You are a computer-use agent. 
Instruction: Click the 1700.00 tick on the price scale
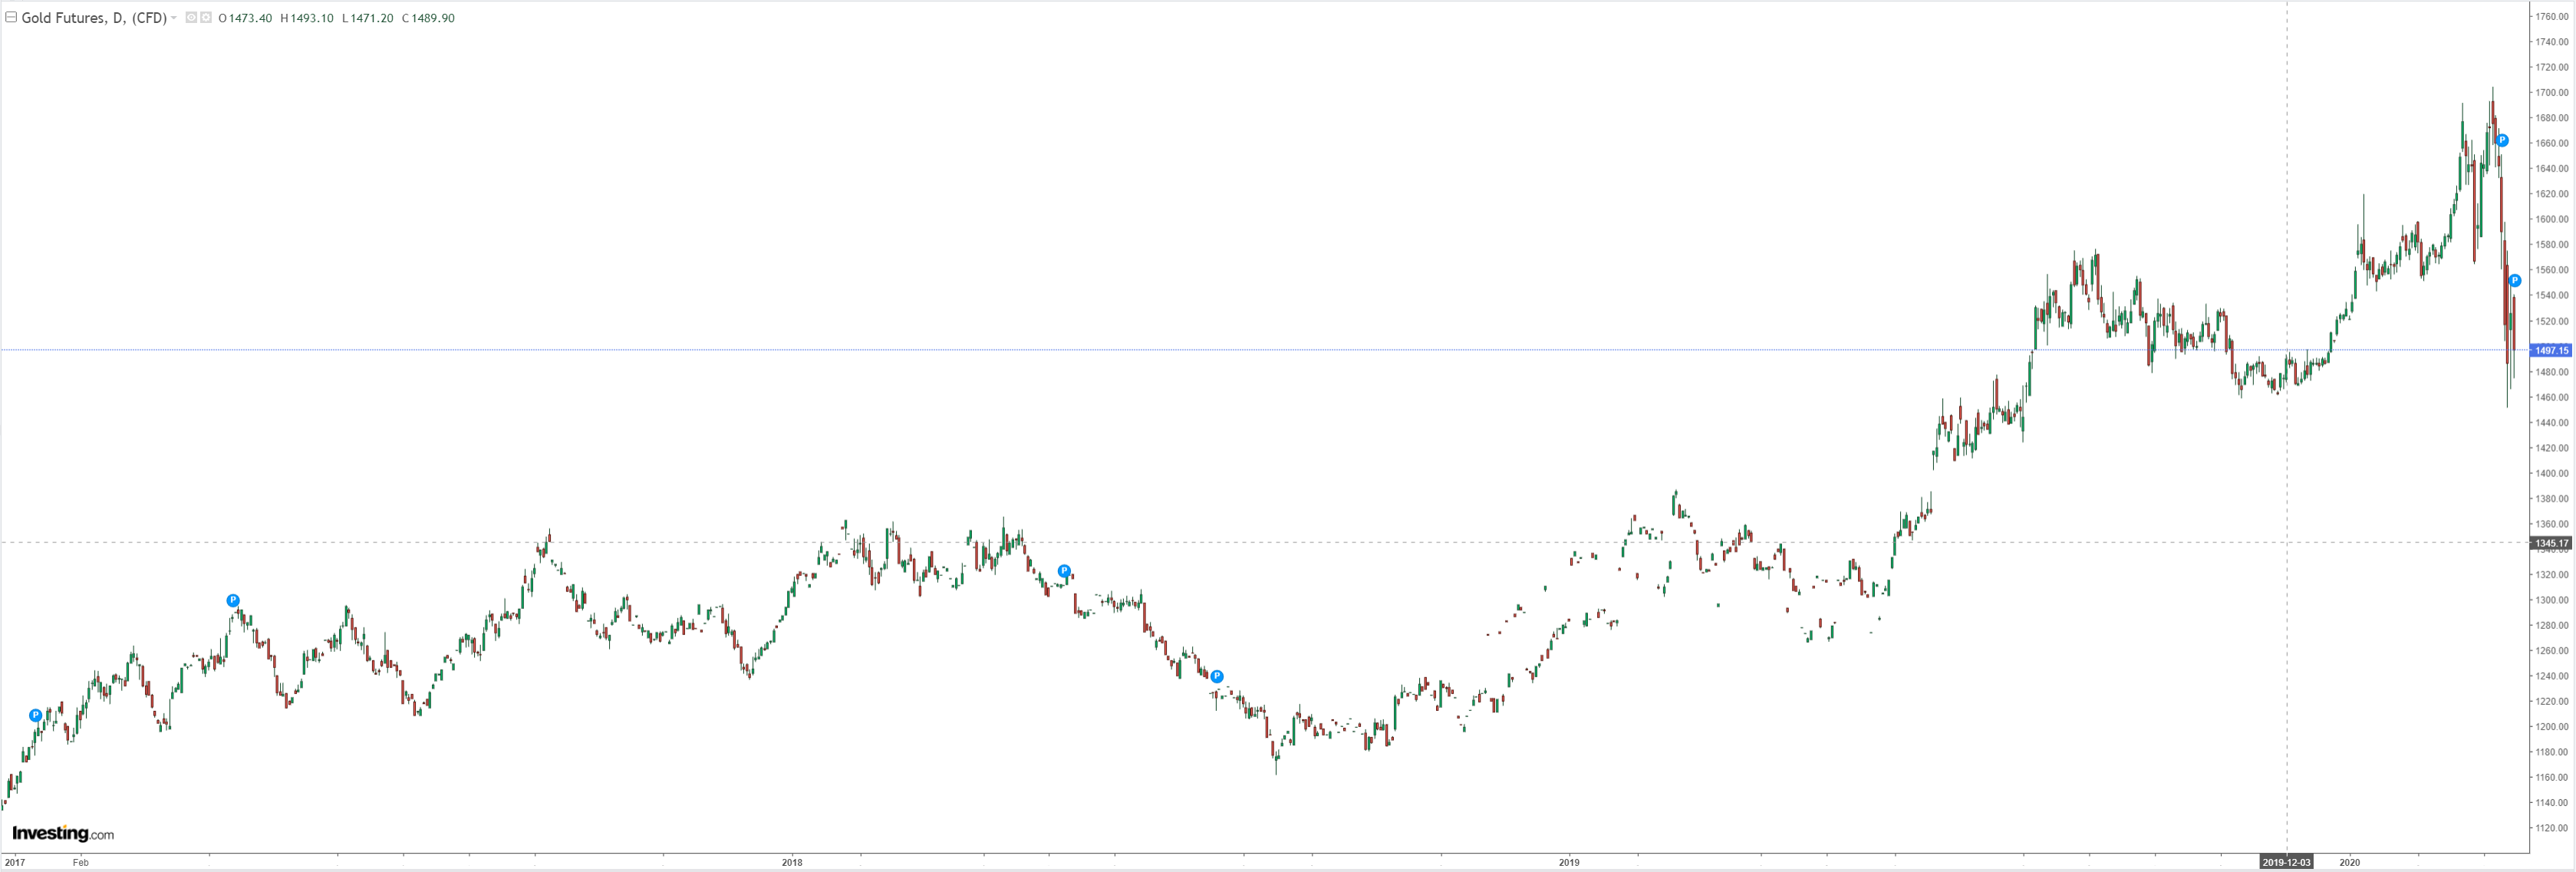pyautogui.click(x=2551, y=92)
